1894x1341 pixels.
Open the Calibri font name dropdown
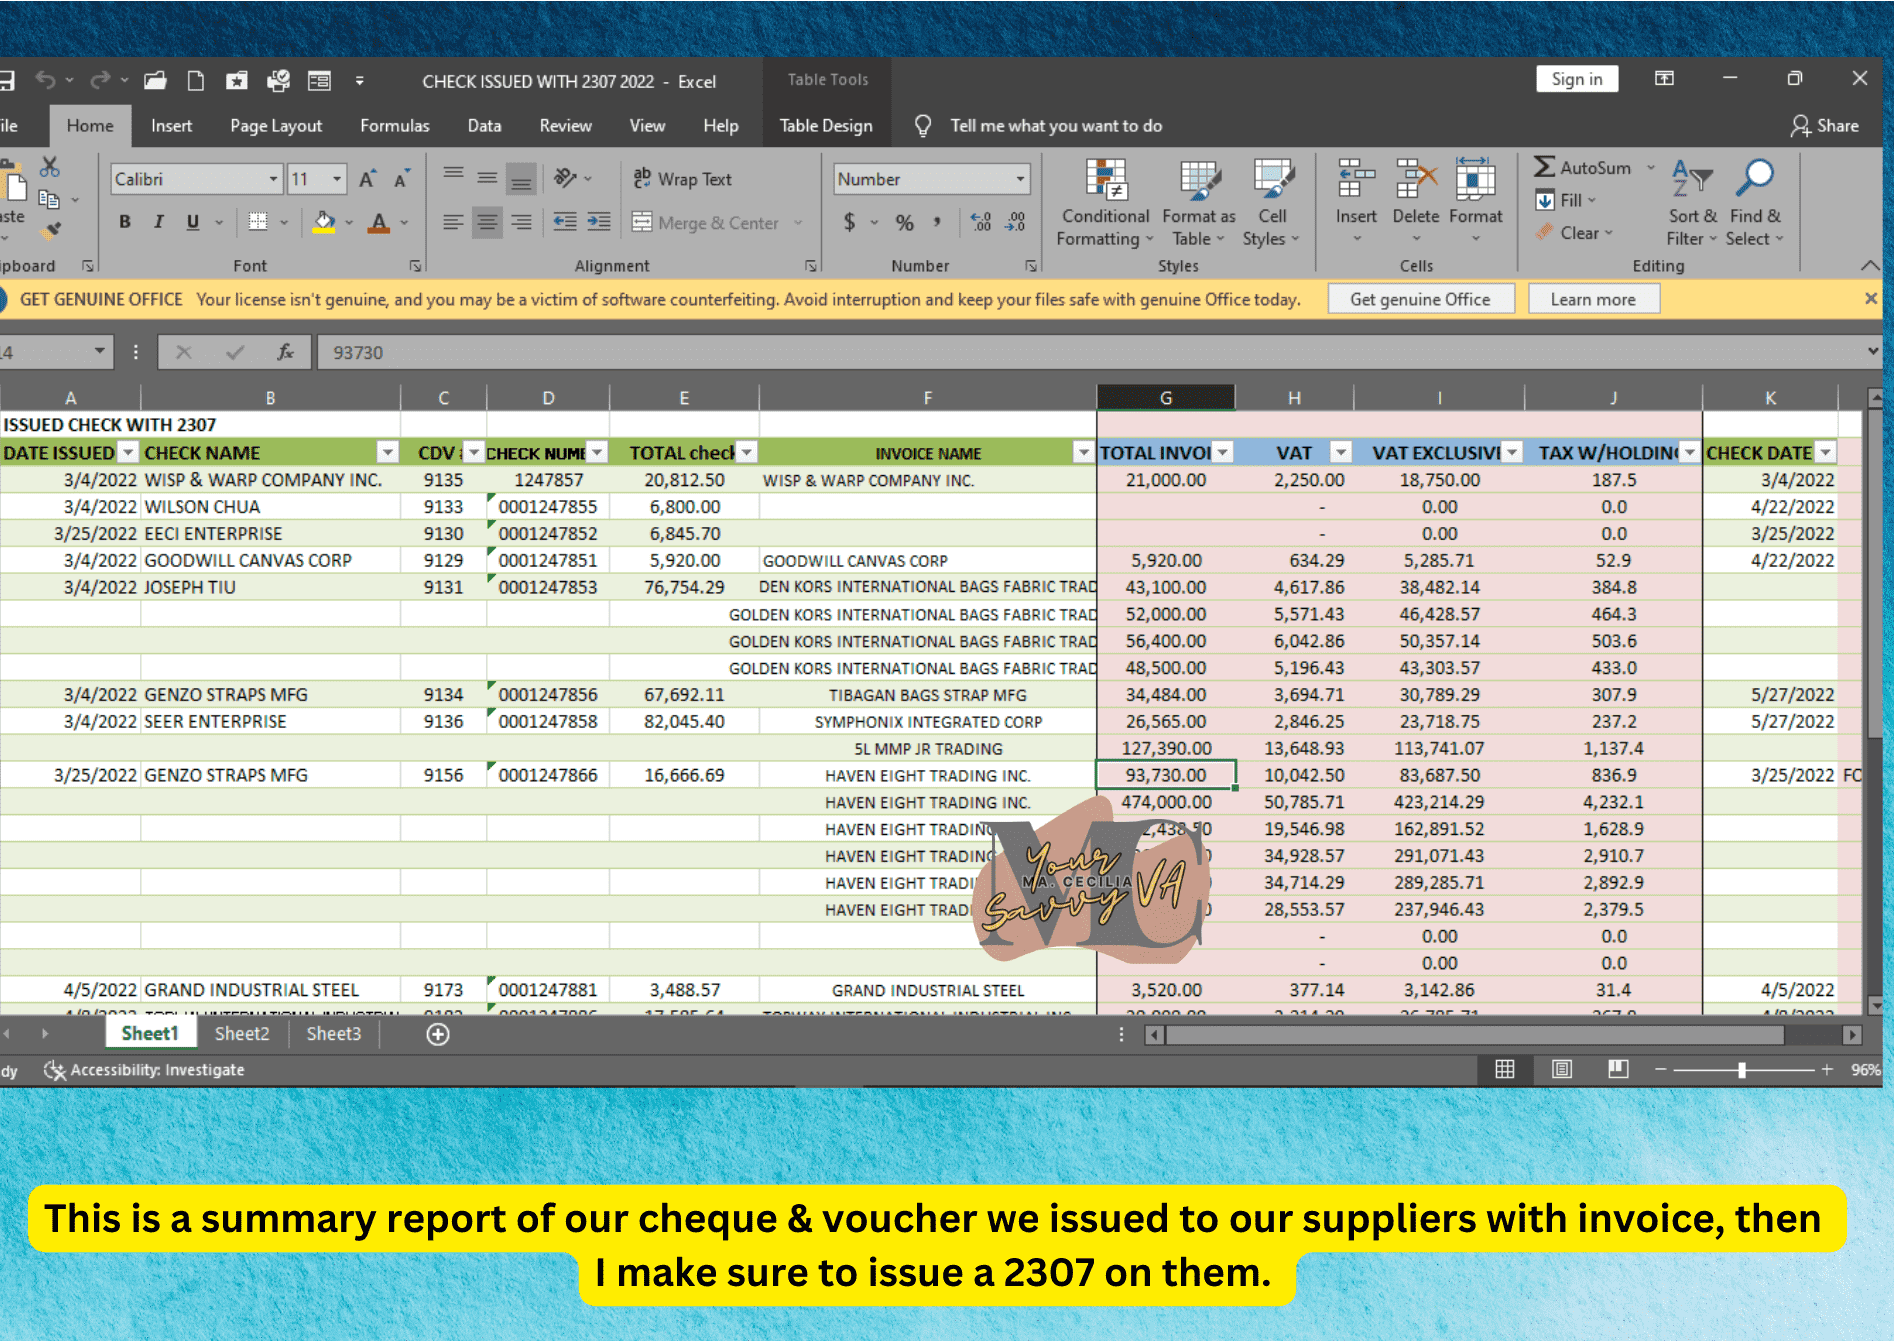273,179
